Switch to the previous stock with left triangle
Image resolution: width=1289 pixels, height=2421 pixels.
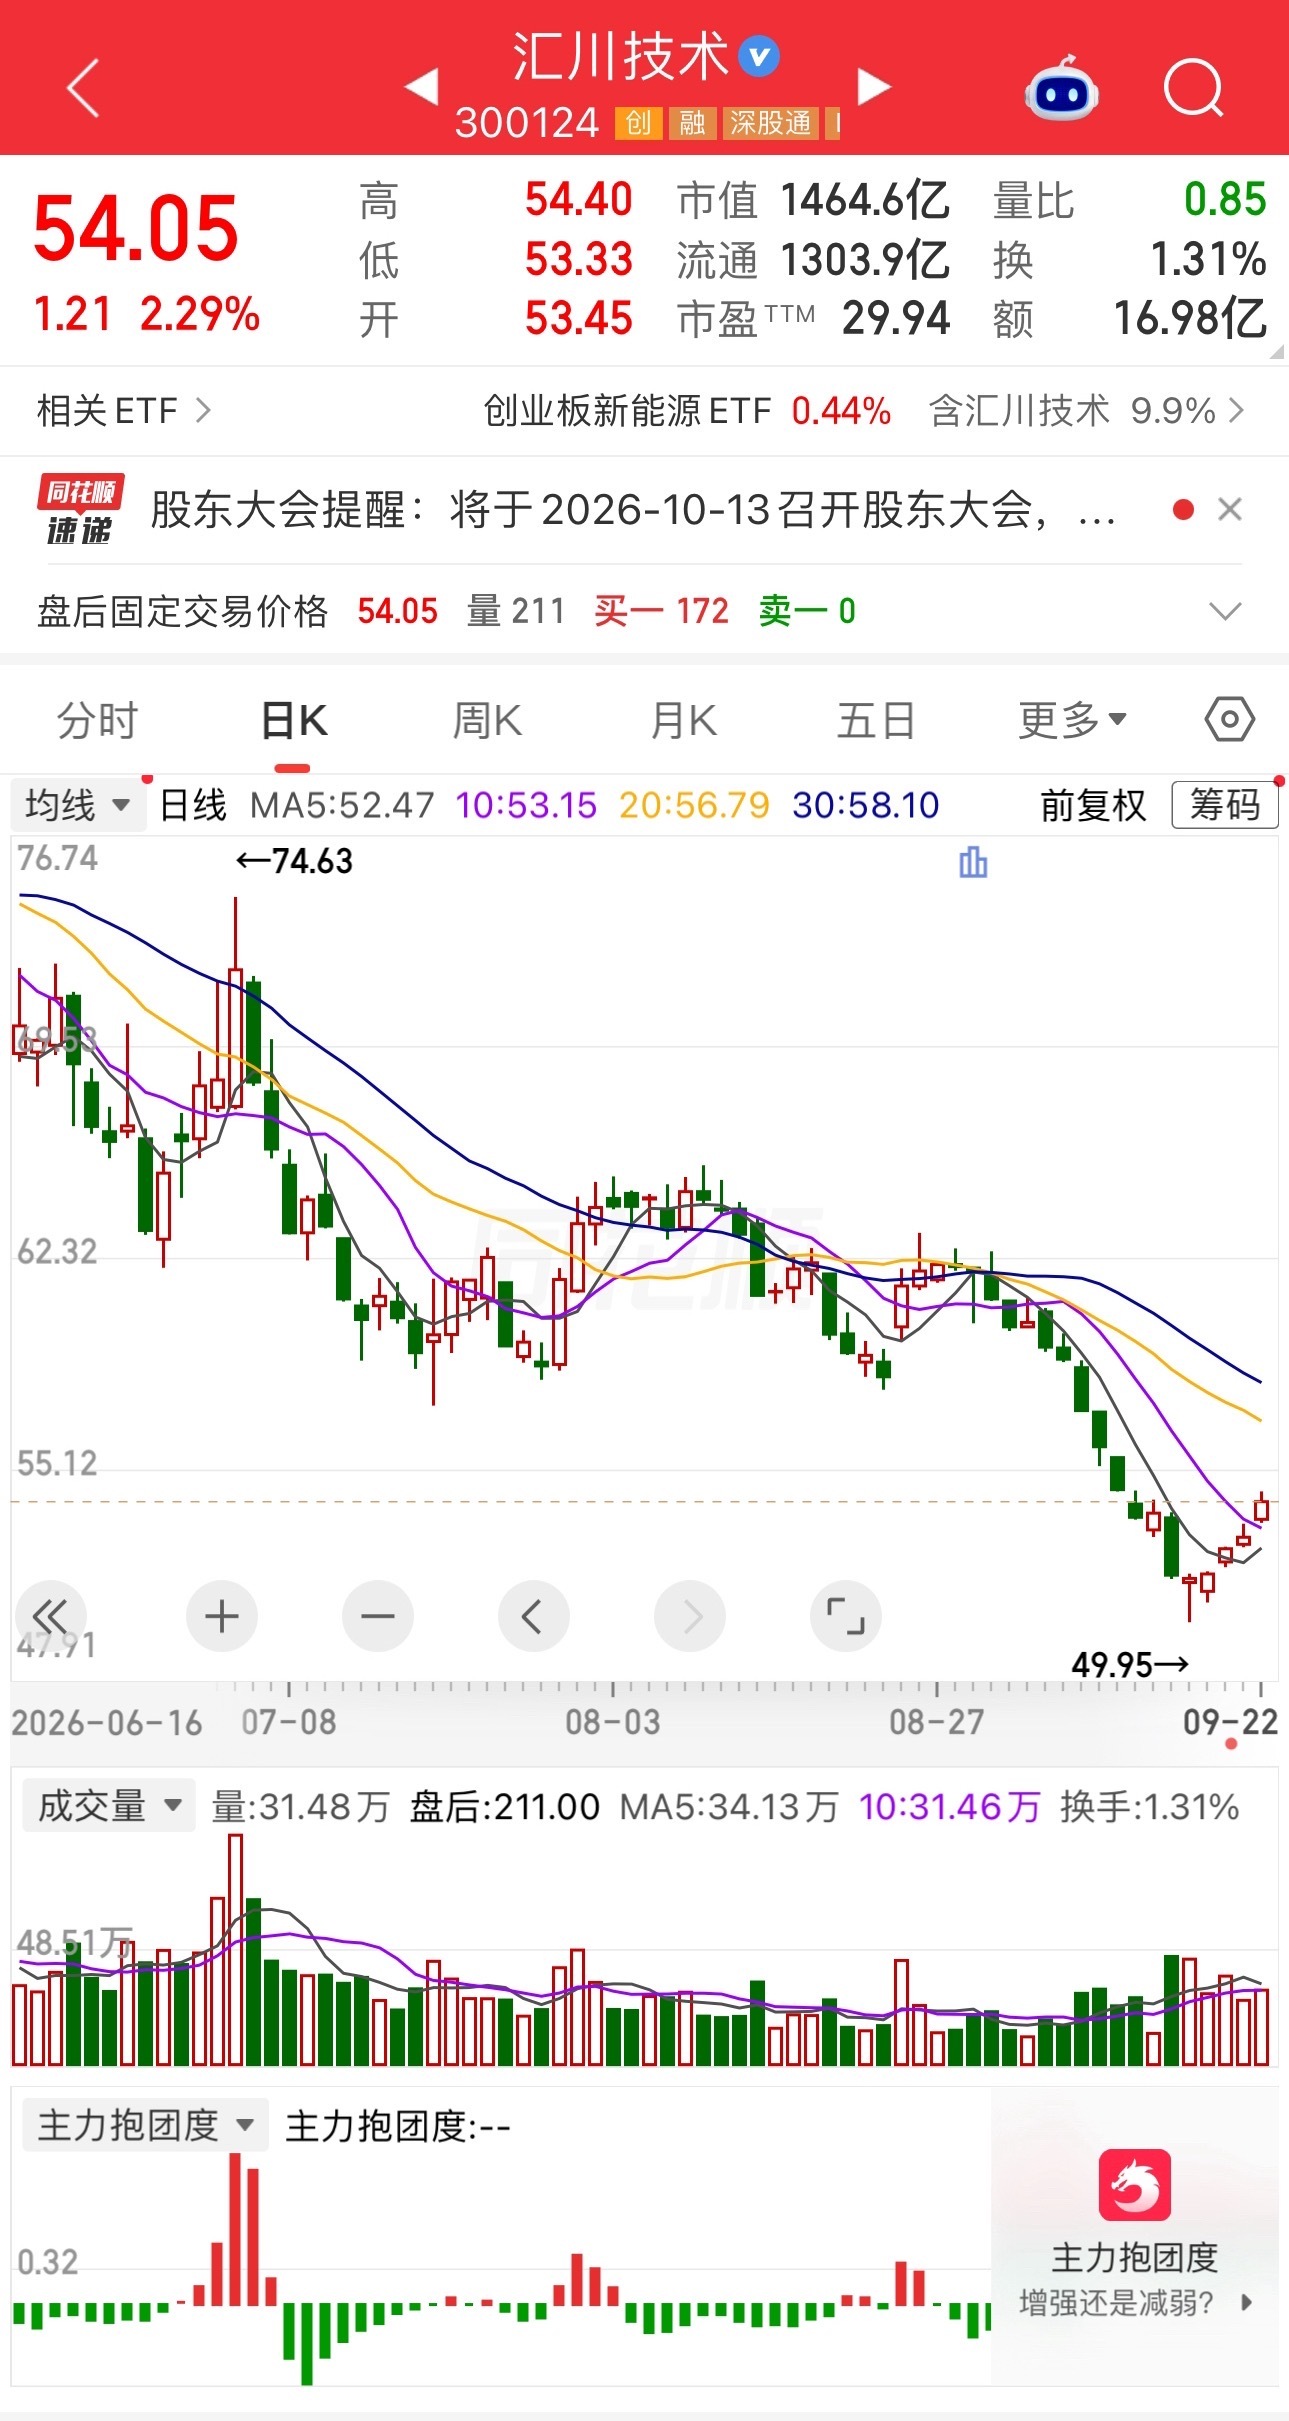[422, 86]
